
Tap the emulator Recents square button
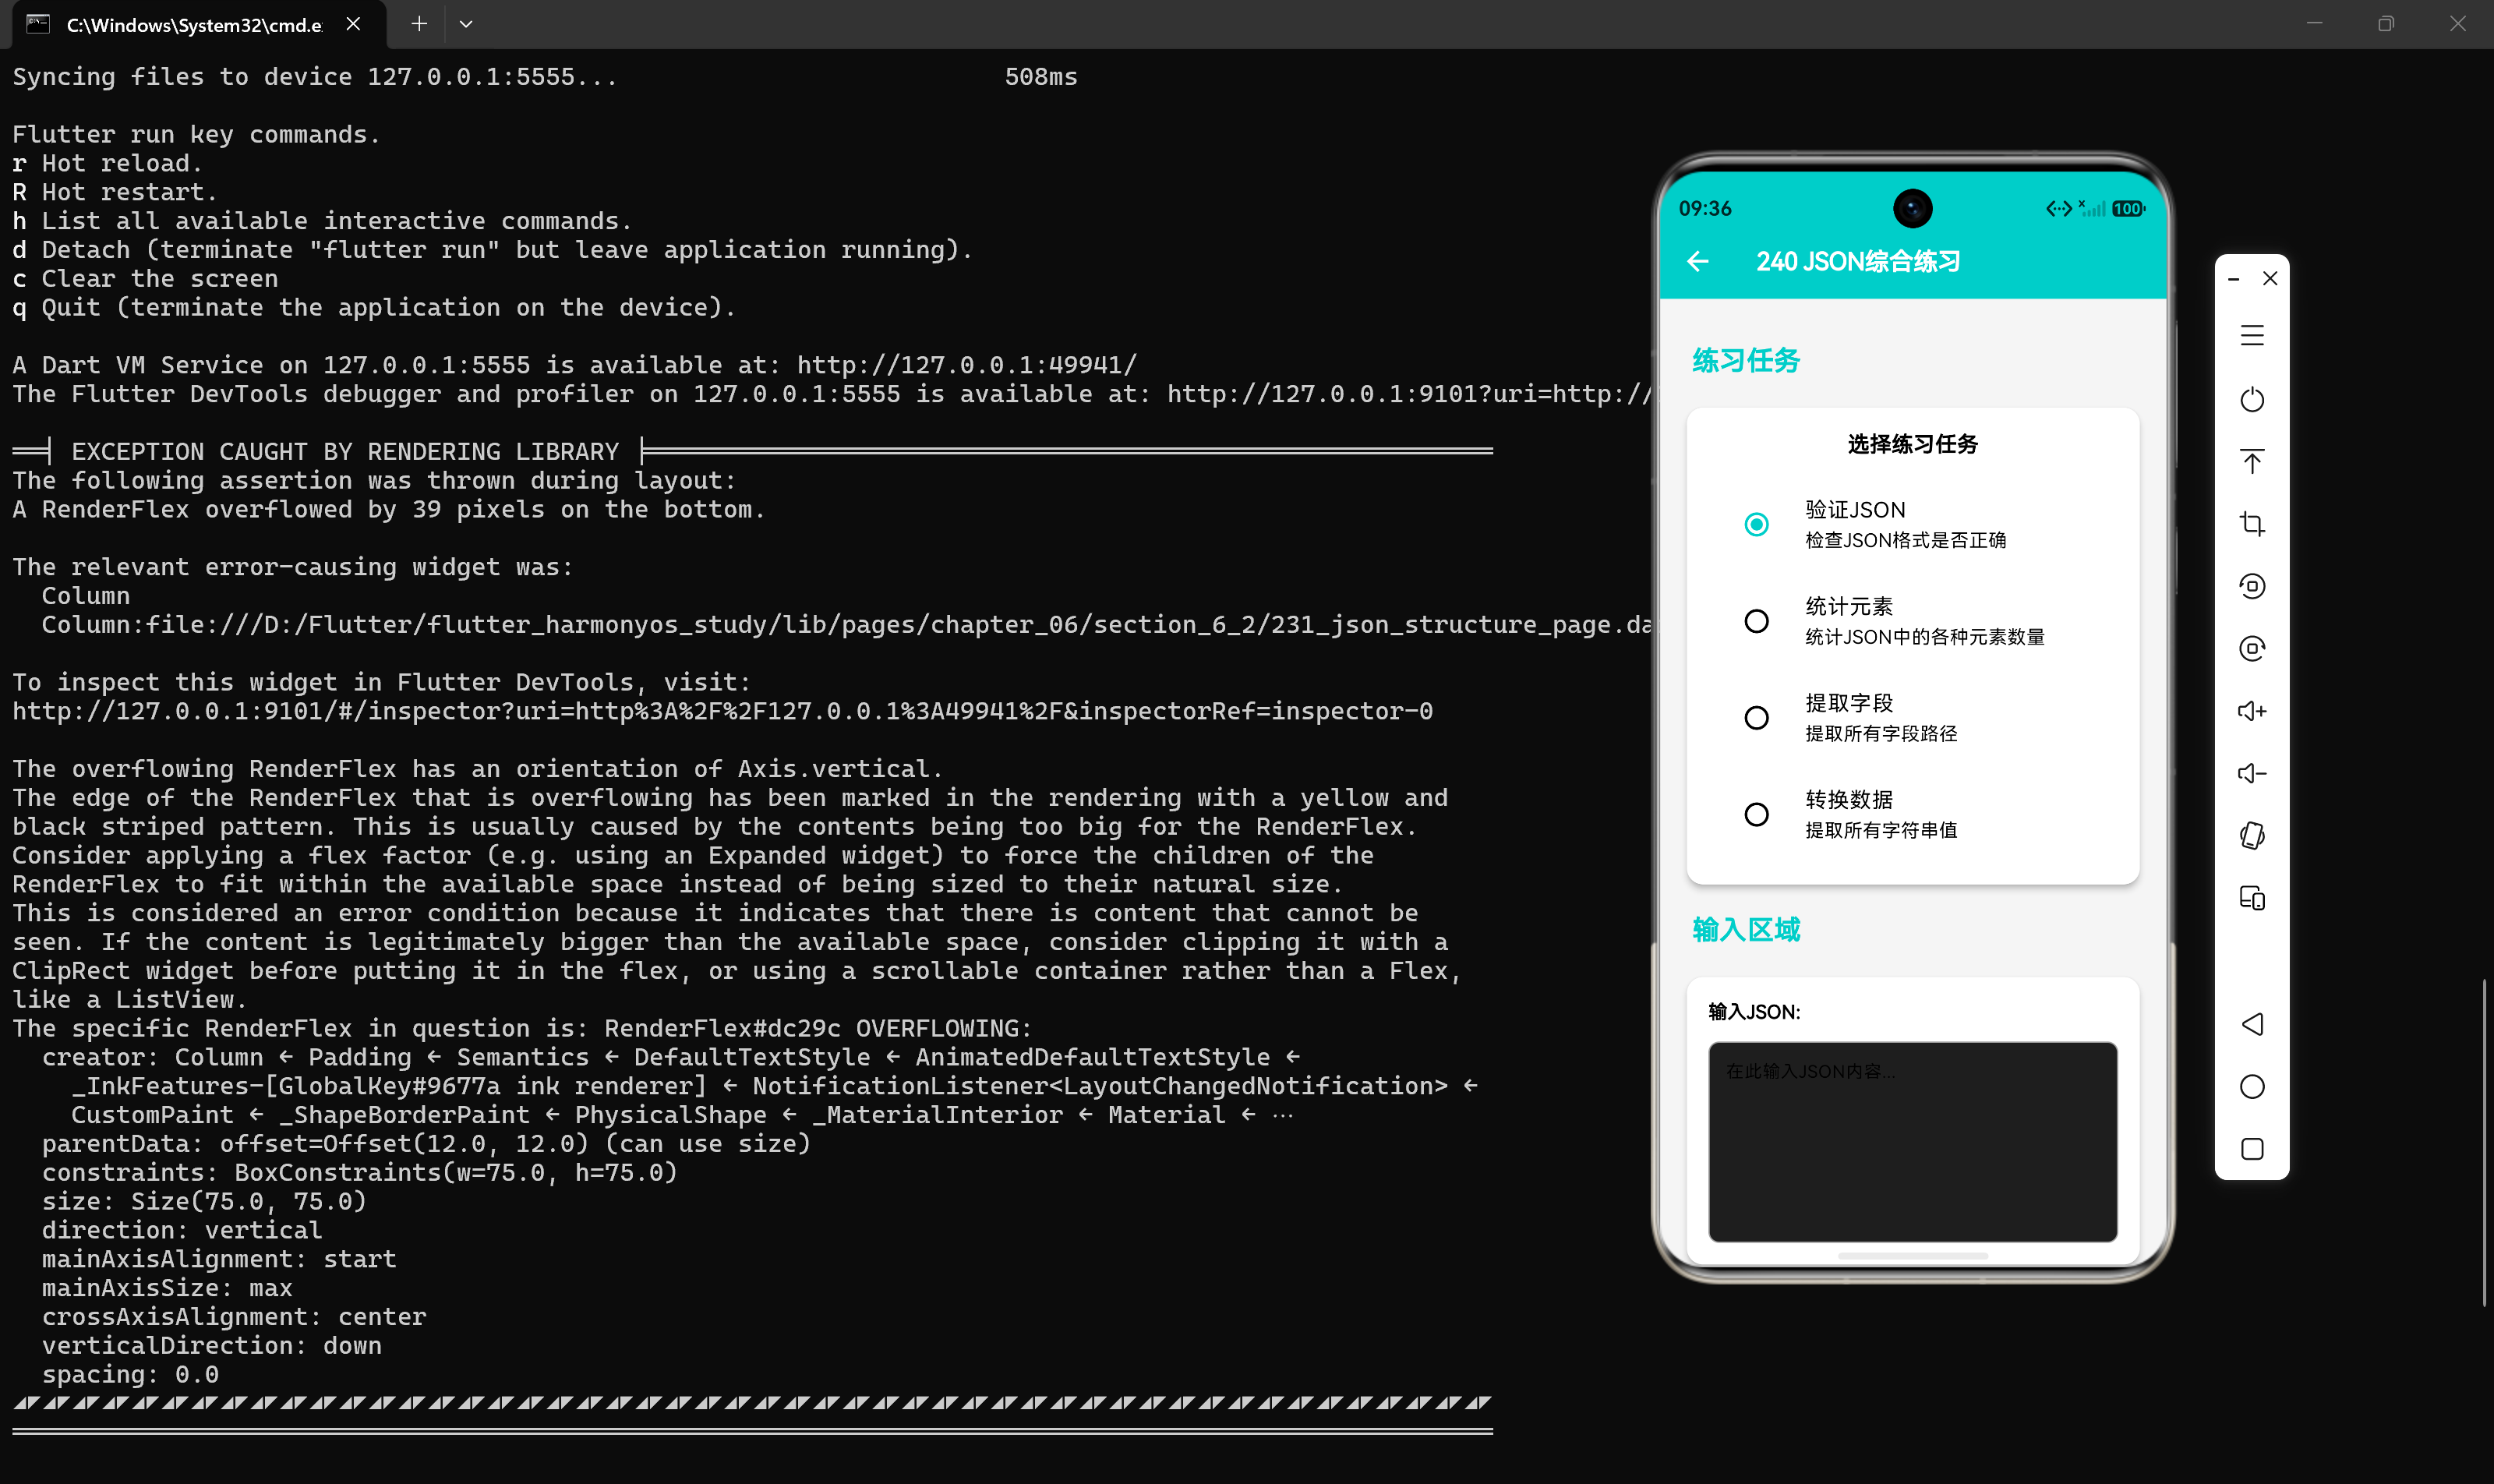tap(2251, 1149)
